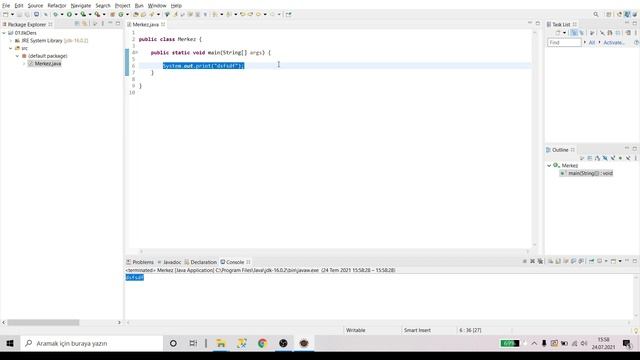Toggle Pin Console in the Console toolbar
640x360 pixels.
tap(591, 261)
